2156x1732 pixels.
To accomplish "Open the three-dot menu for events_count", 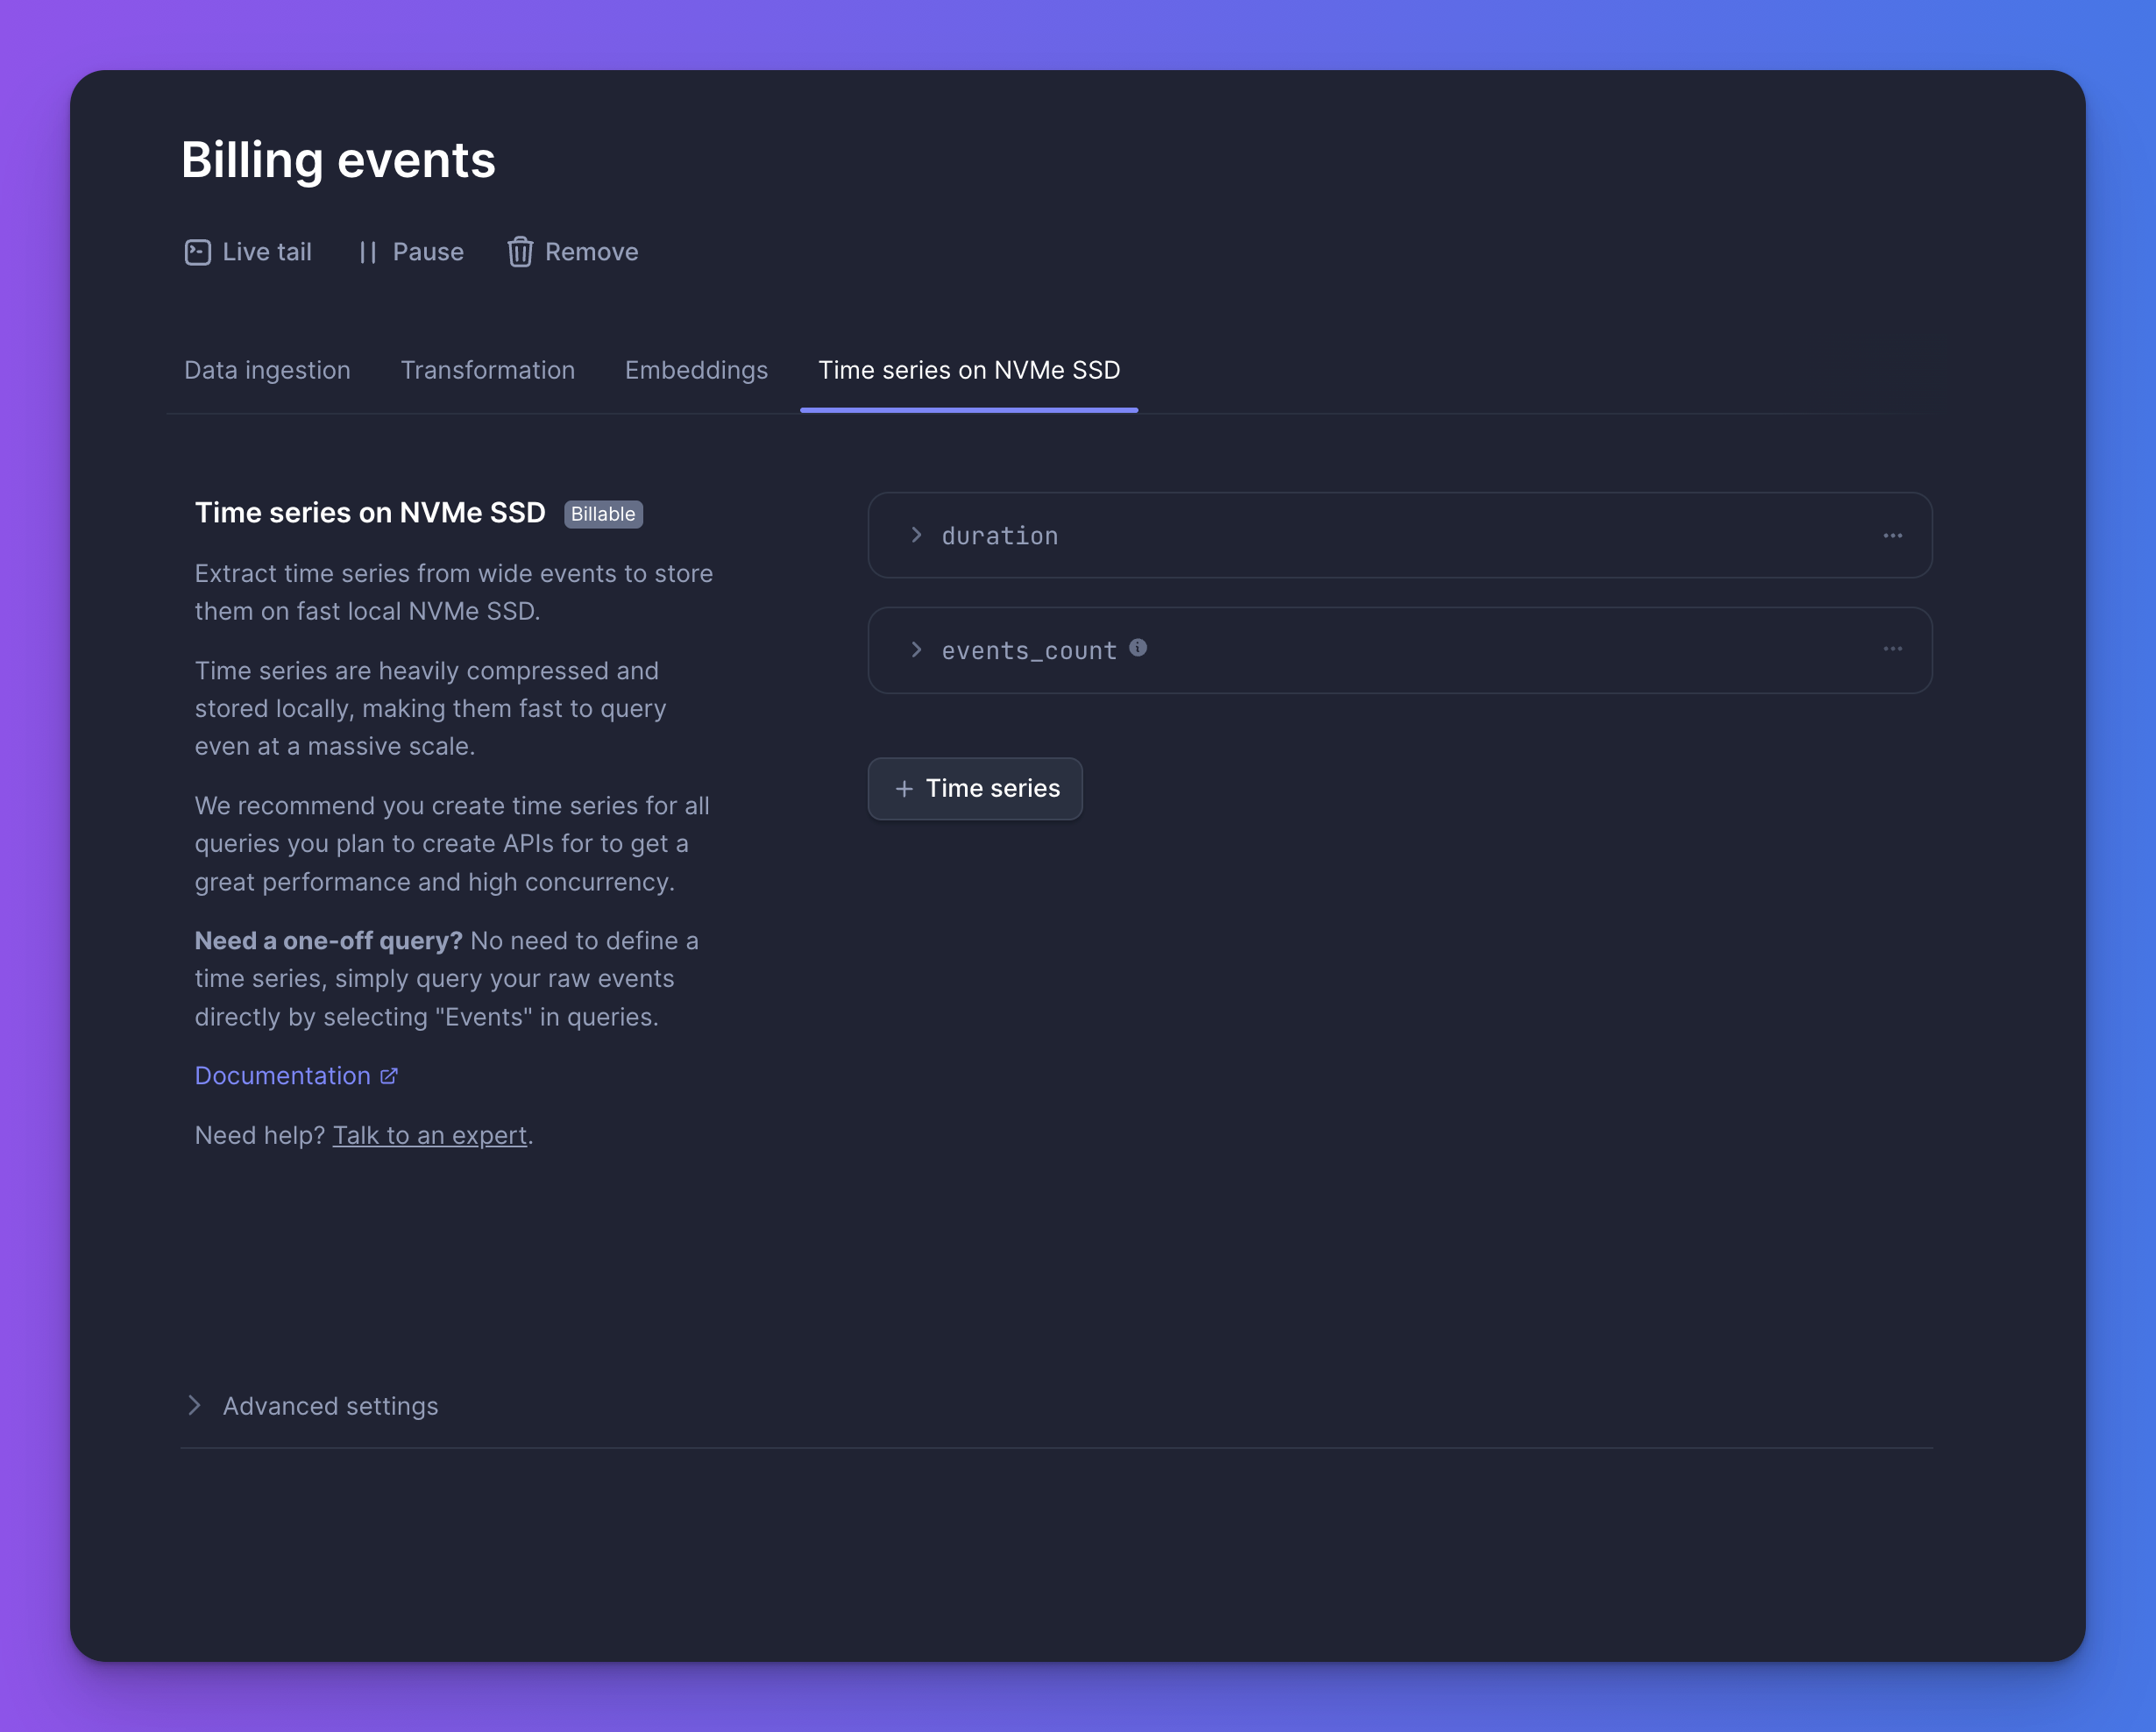I will pos(1892,649).
